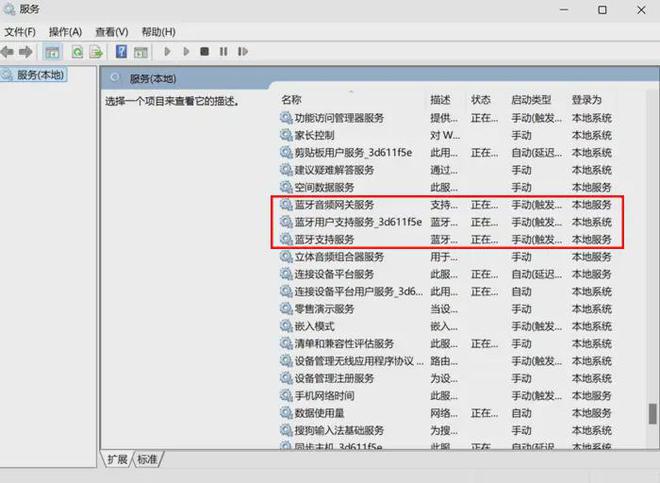
Task: Select the 数据使用量 service
Action: coord(446,413)
